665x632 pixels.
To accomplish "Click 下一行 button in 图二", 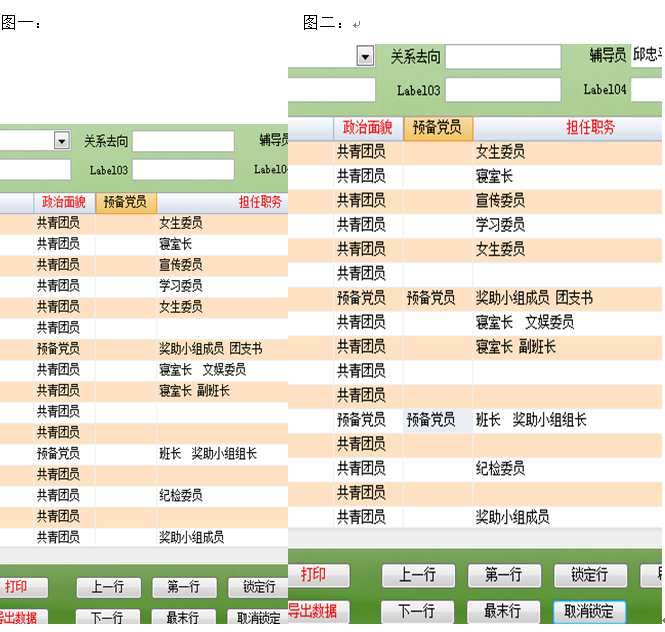I will (x=417, y=612).
